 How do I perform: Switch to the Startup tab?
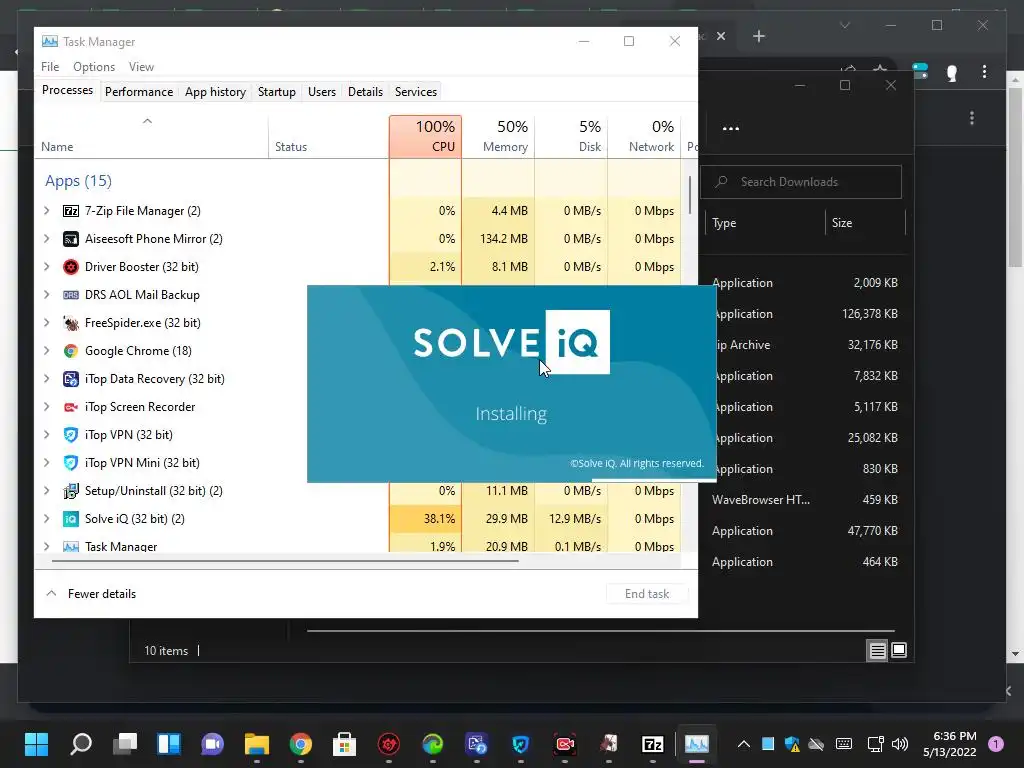(277, 92)
